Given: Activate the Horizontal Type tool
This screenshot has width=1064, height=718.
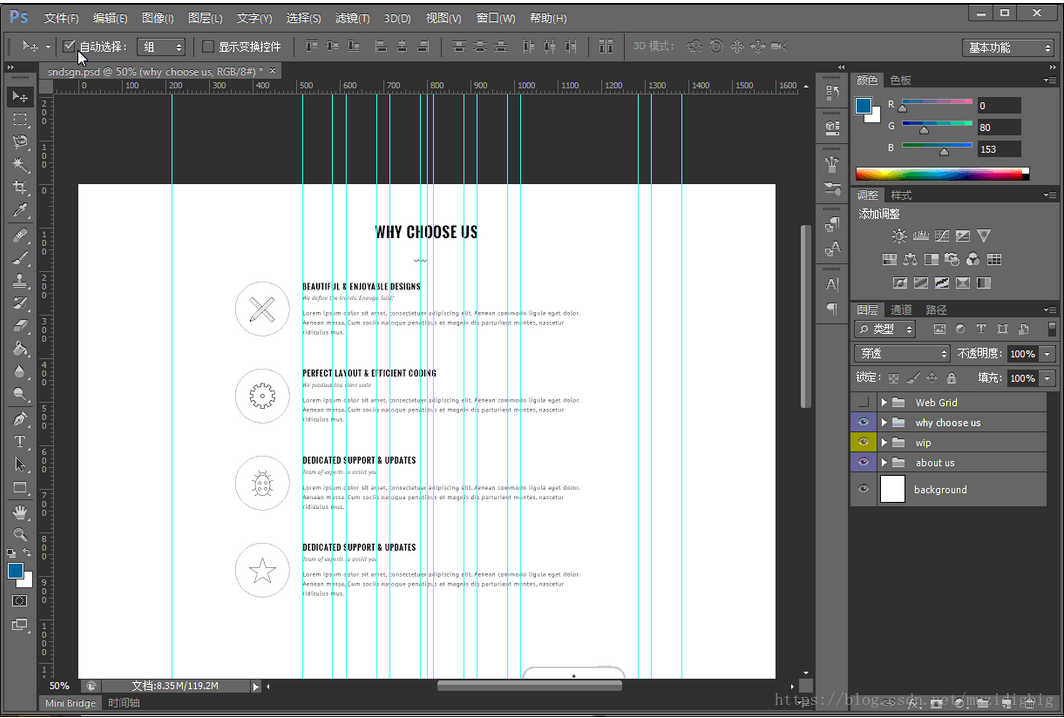Looking at the screenshot, I should [20, 442].
